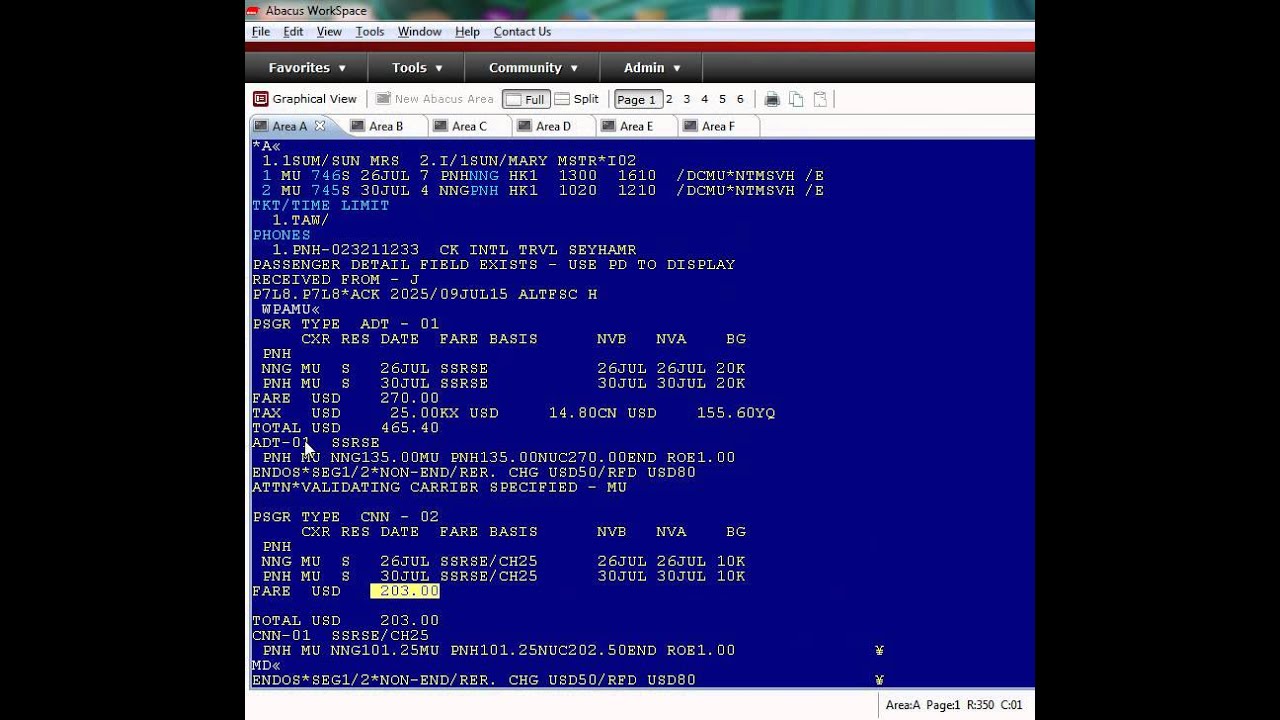Switch to Area C tab
This screenshot has width=1280, height=720.
(469, 126)
